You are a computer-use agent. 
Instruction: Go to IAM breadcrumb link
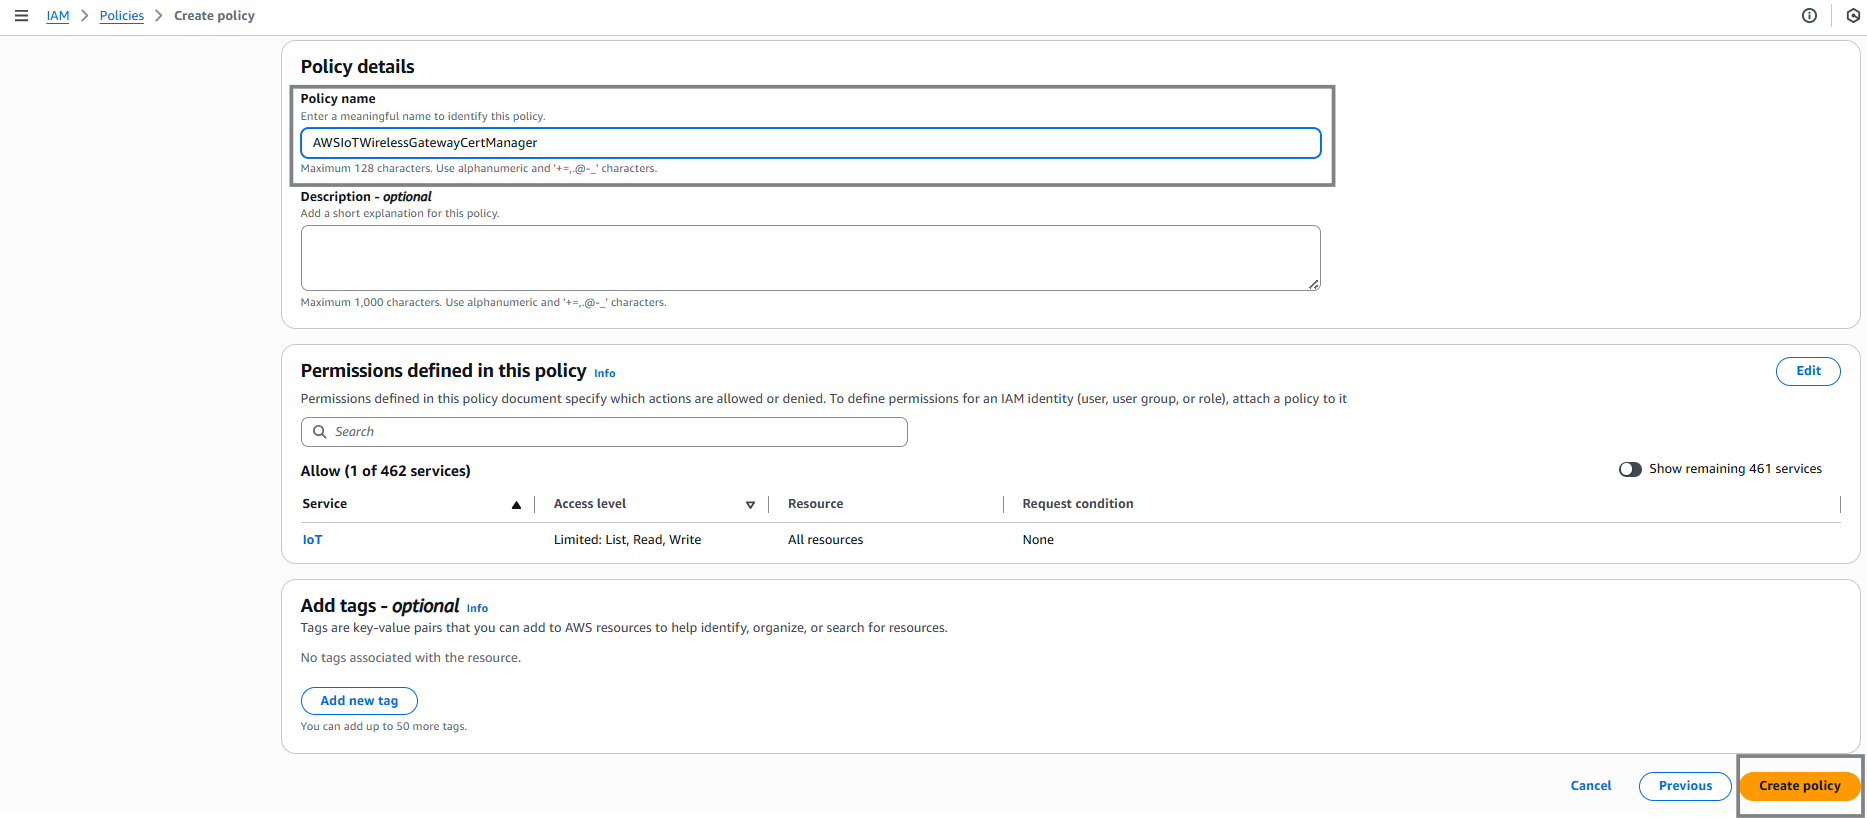[x=58, y=16]
